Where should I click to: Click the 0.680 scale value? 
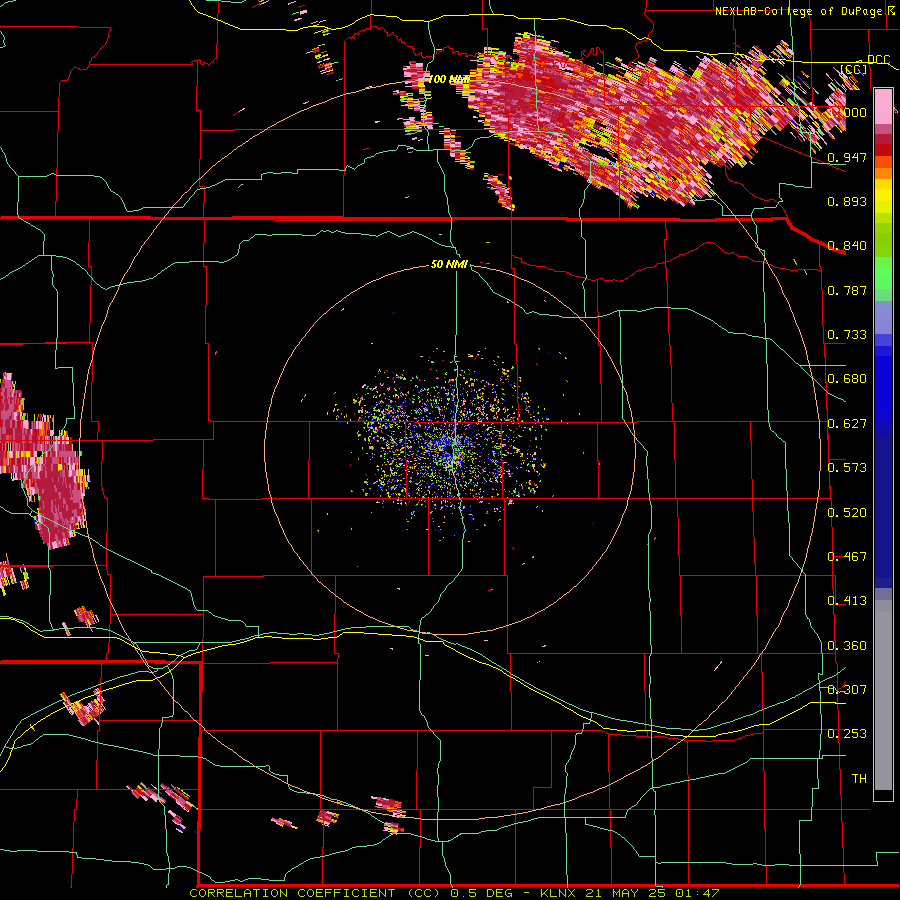pyautogui.click(x=847, y=378)
